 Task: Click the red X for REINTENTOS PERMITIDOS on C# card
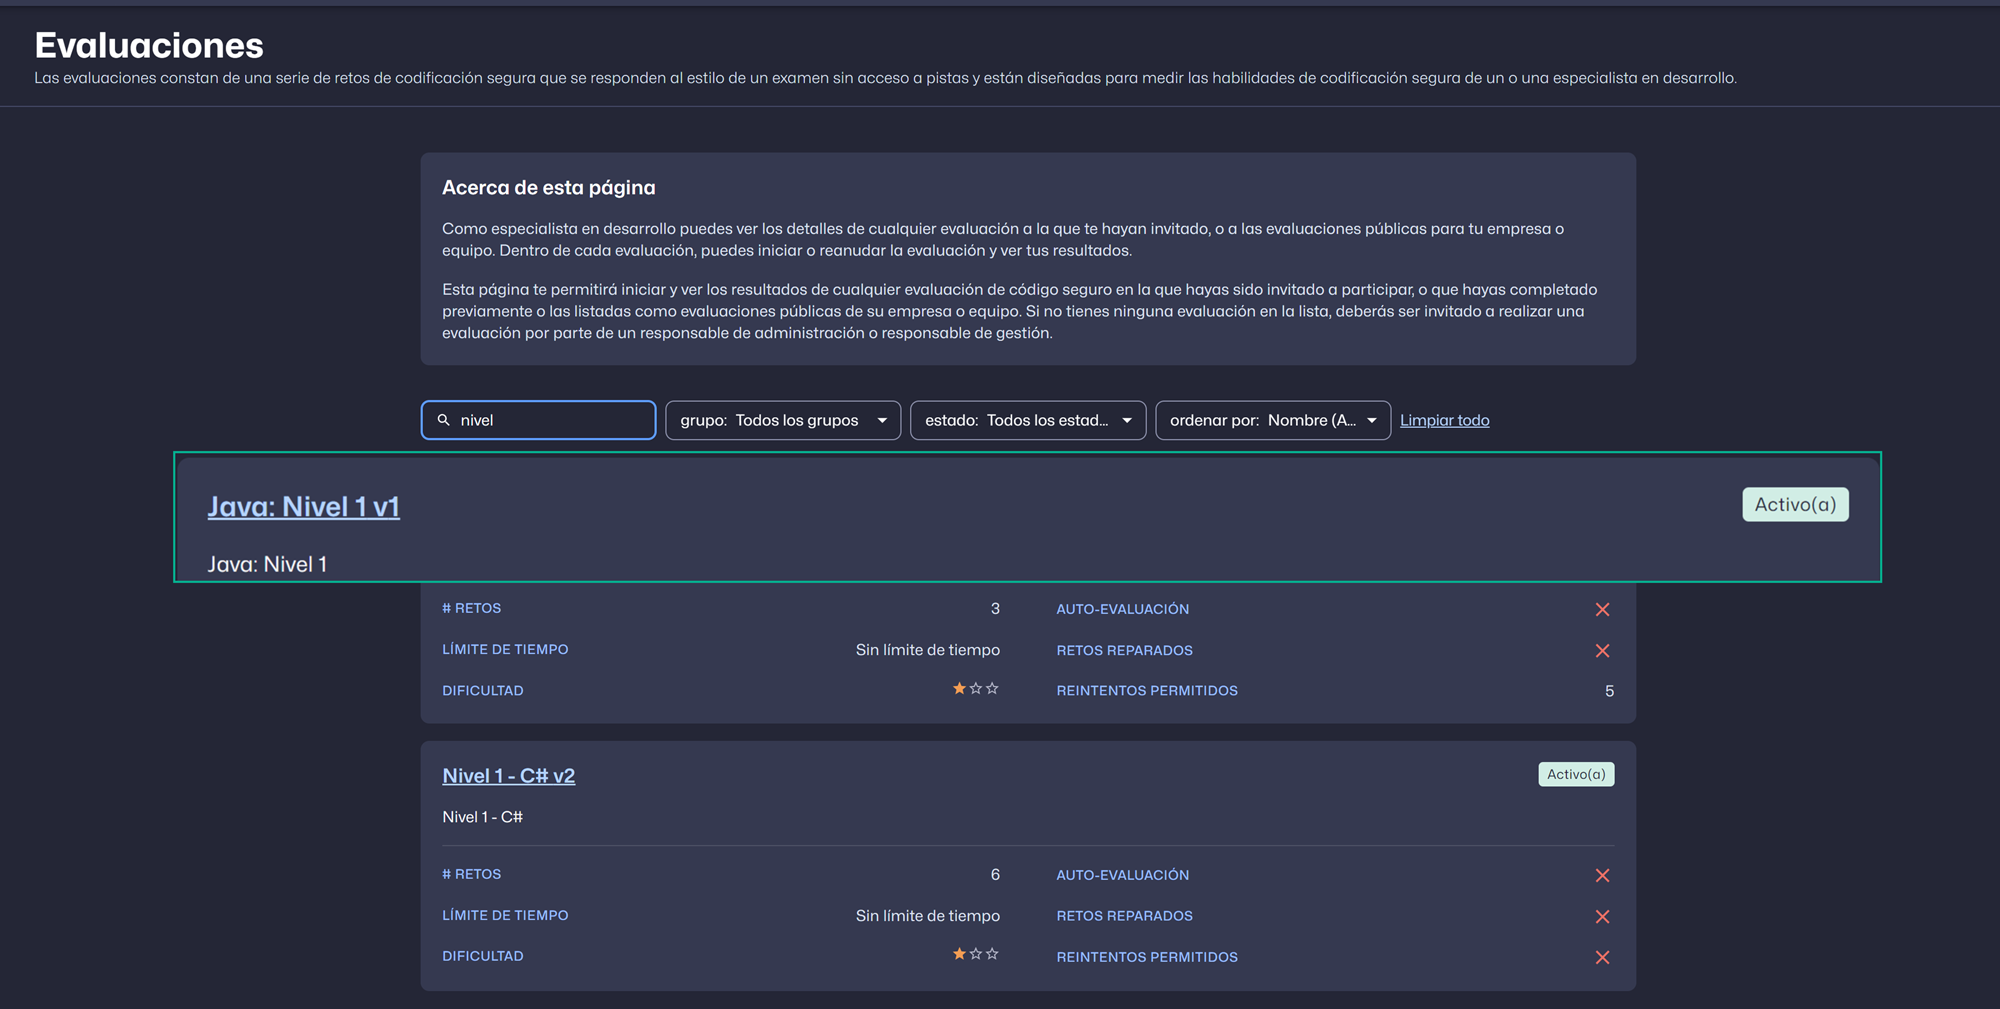point(1603,957)
